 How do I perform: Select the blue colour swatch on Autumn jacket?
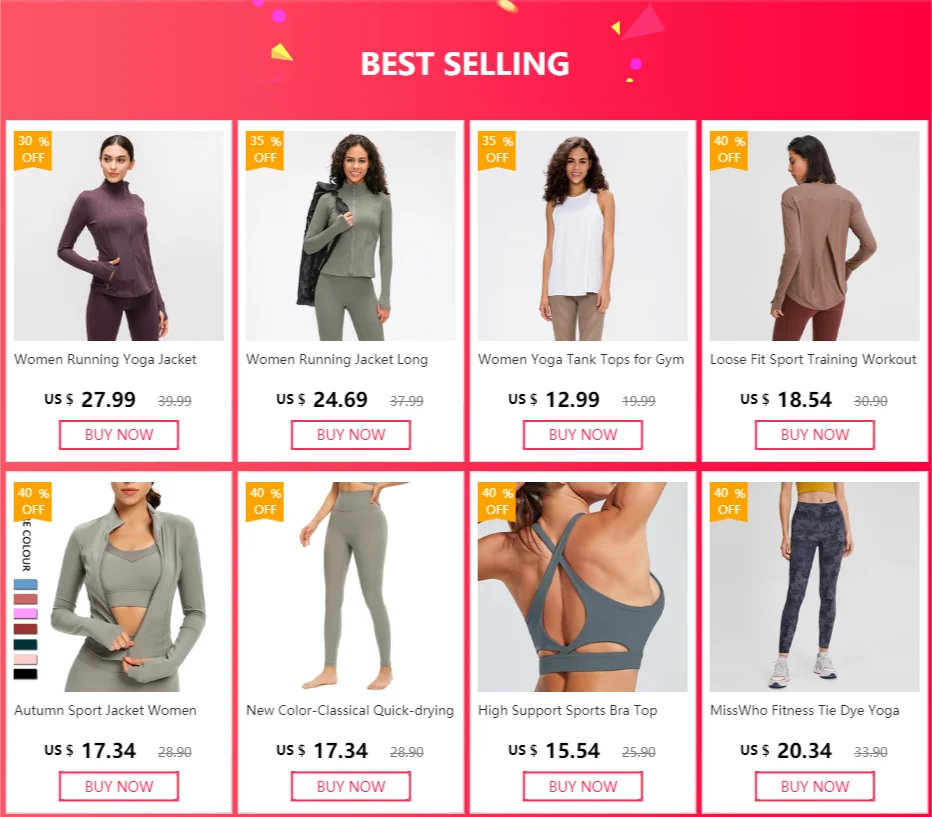point(26,584)
